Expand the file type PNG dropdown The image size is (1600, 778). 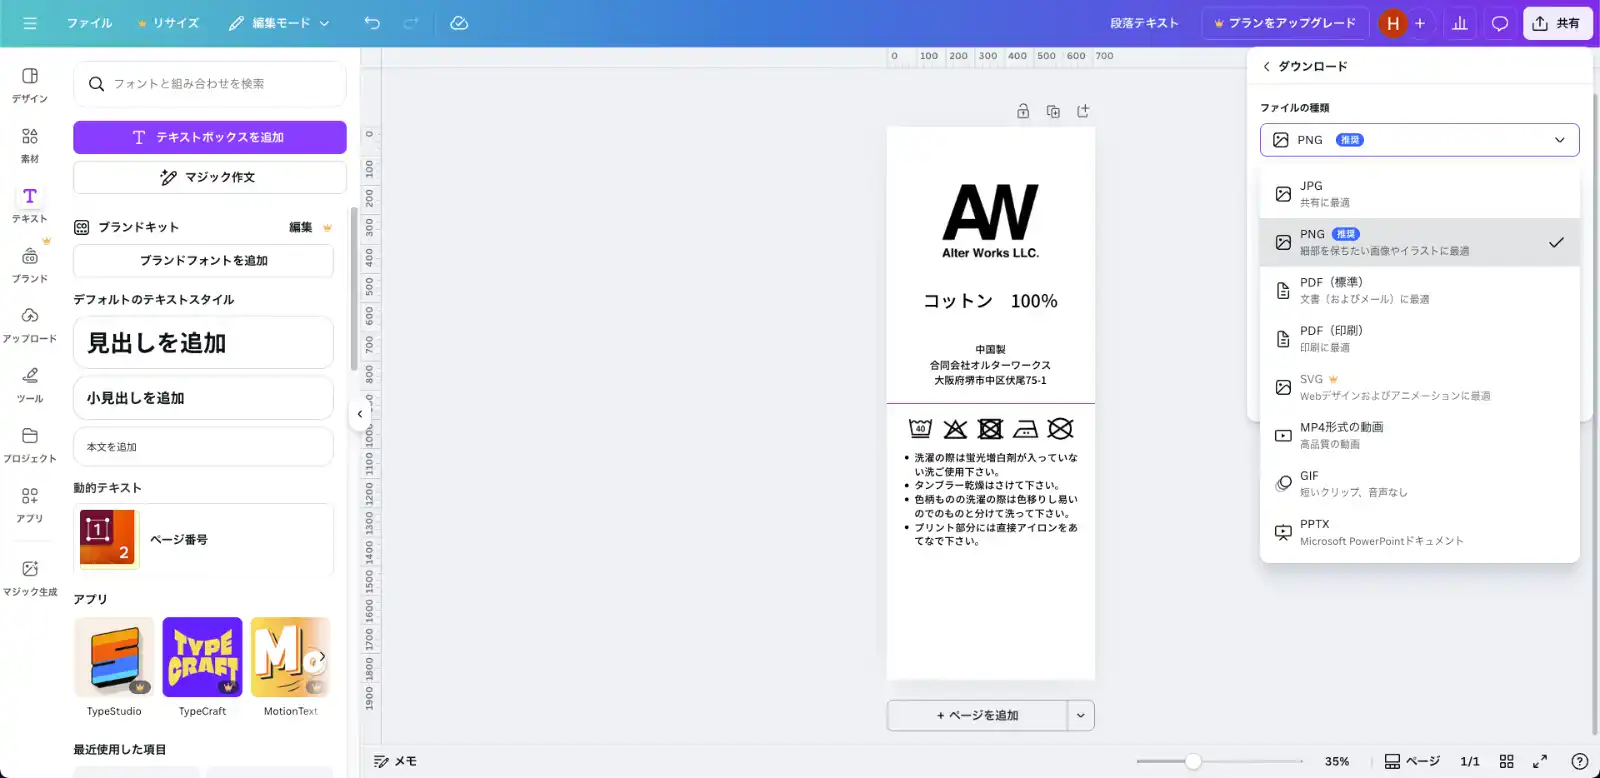[1419, 140]
